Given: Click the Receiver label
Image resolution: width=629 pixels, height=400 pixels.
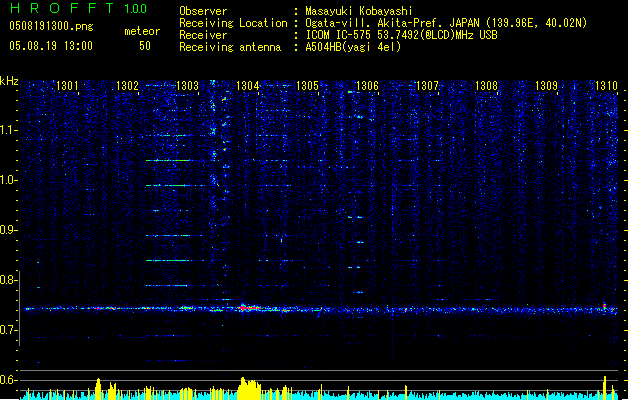Looking at the screenshot, I should tap(203, 35).
